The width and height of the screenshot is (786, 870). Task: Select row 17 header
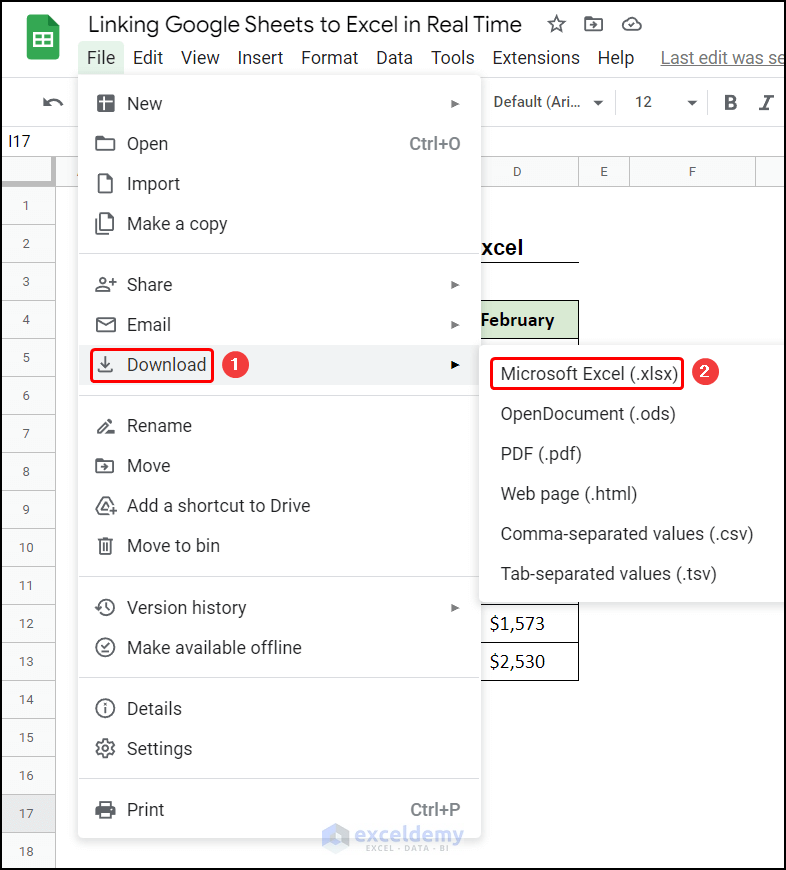[27, 813]
